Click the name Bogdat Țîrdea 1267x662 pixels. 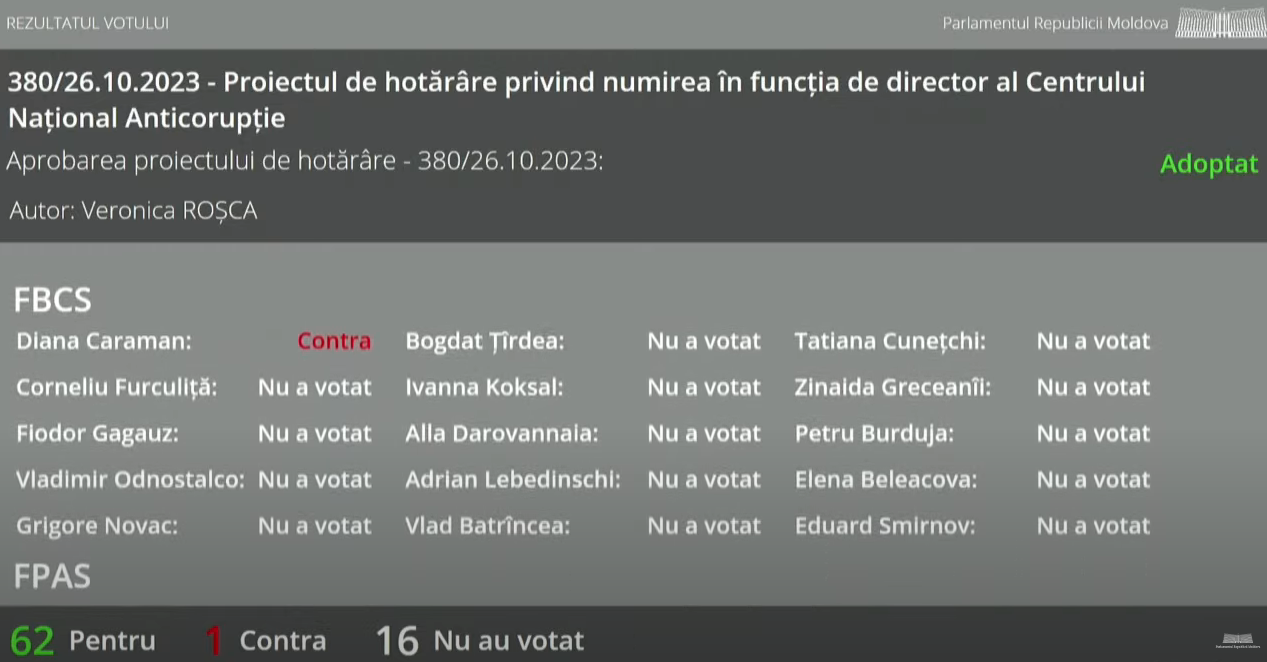tap(485, 341)
